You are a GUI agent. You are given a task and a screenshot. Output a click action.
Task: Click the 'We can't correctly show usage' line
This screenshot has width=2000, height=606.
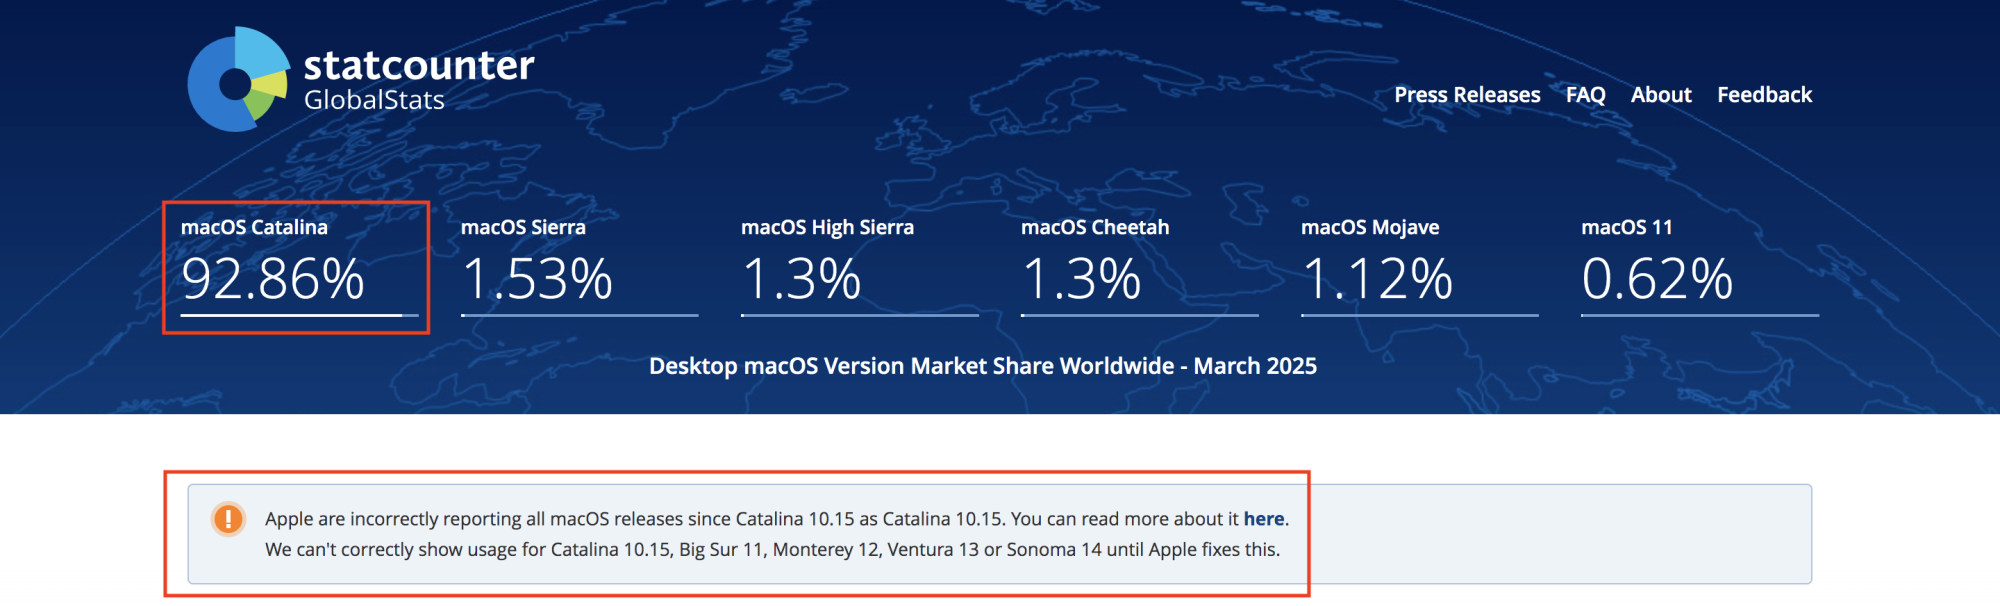772,549
